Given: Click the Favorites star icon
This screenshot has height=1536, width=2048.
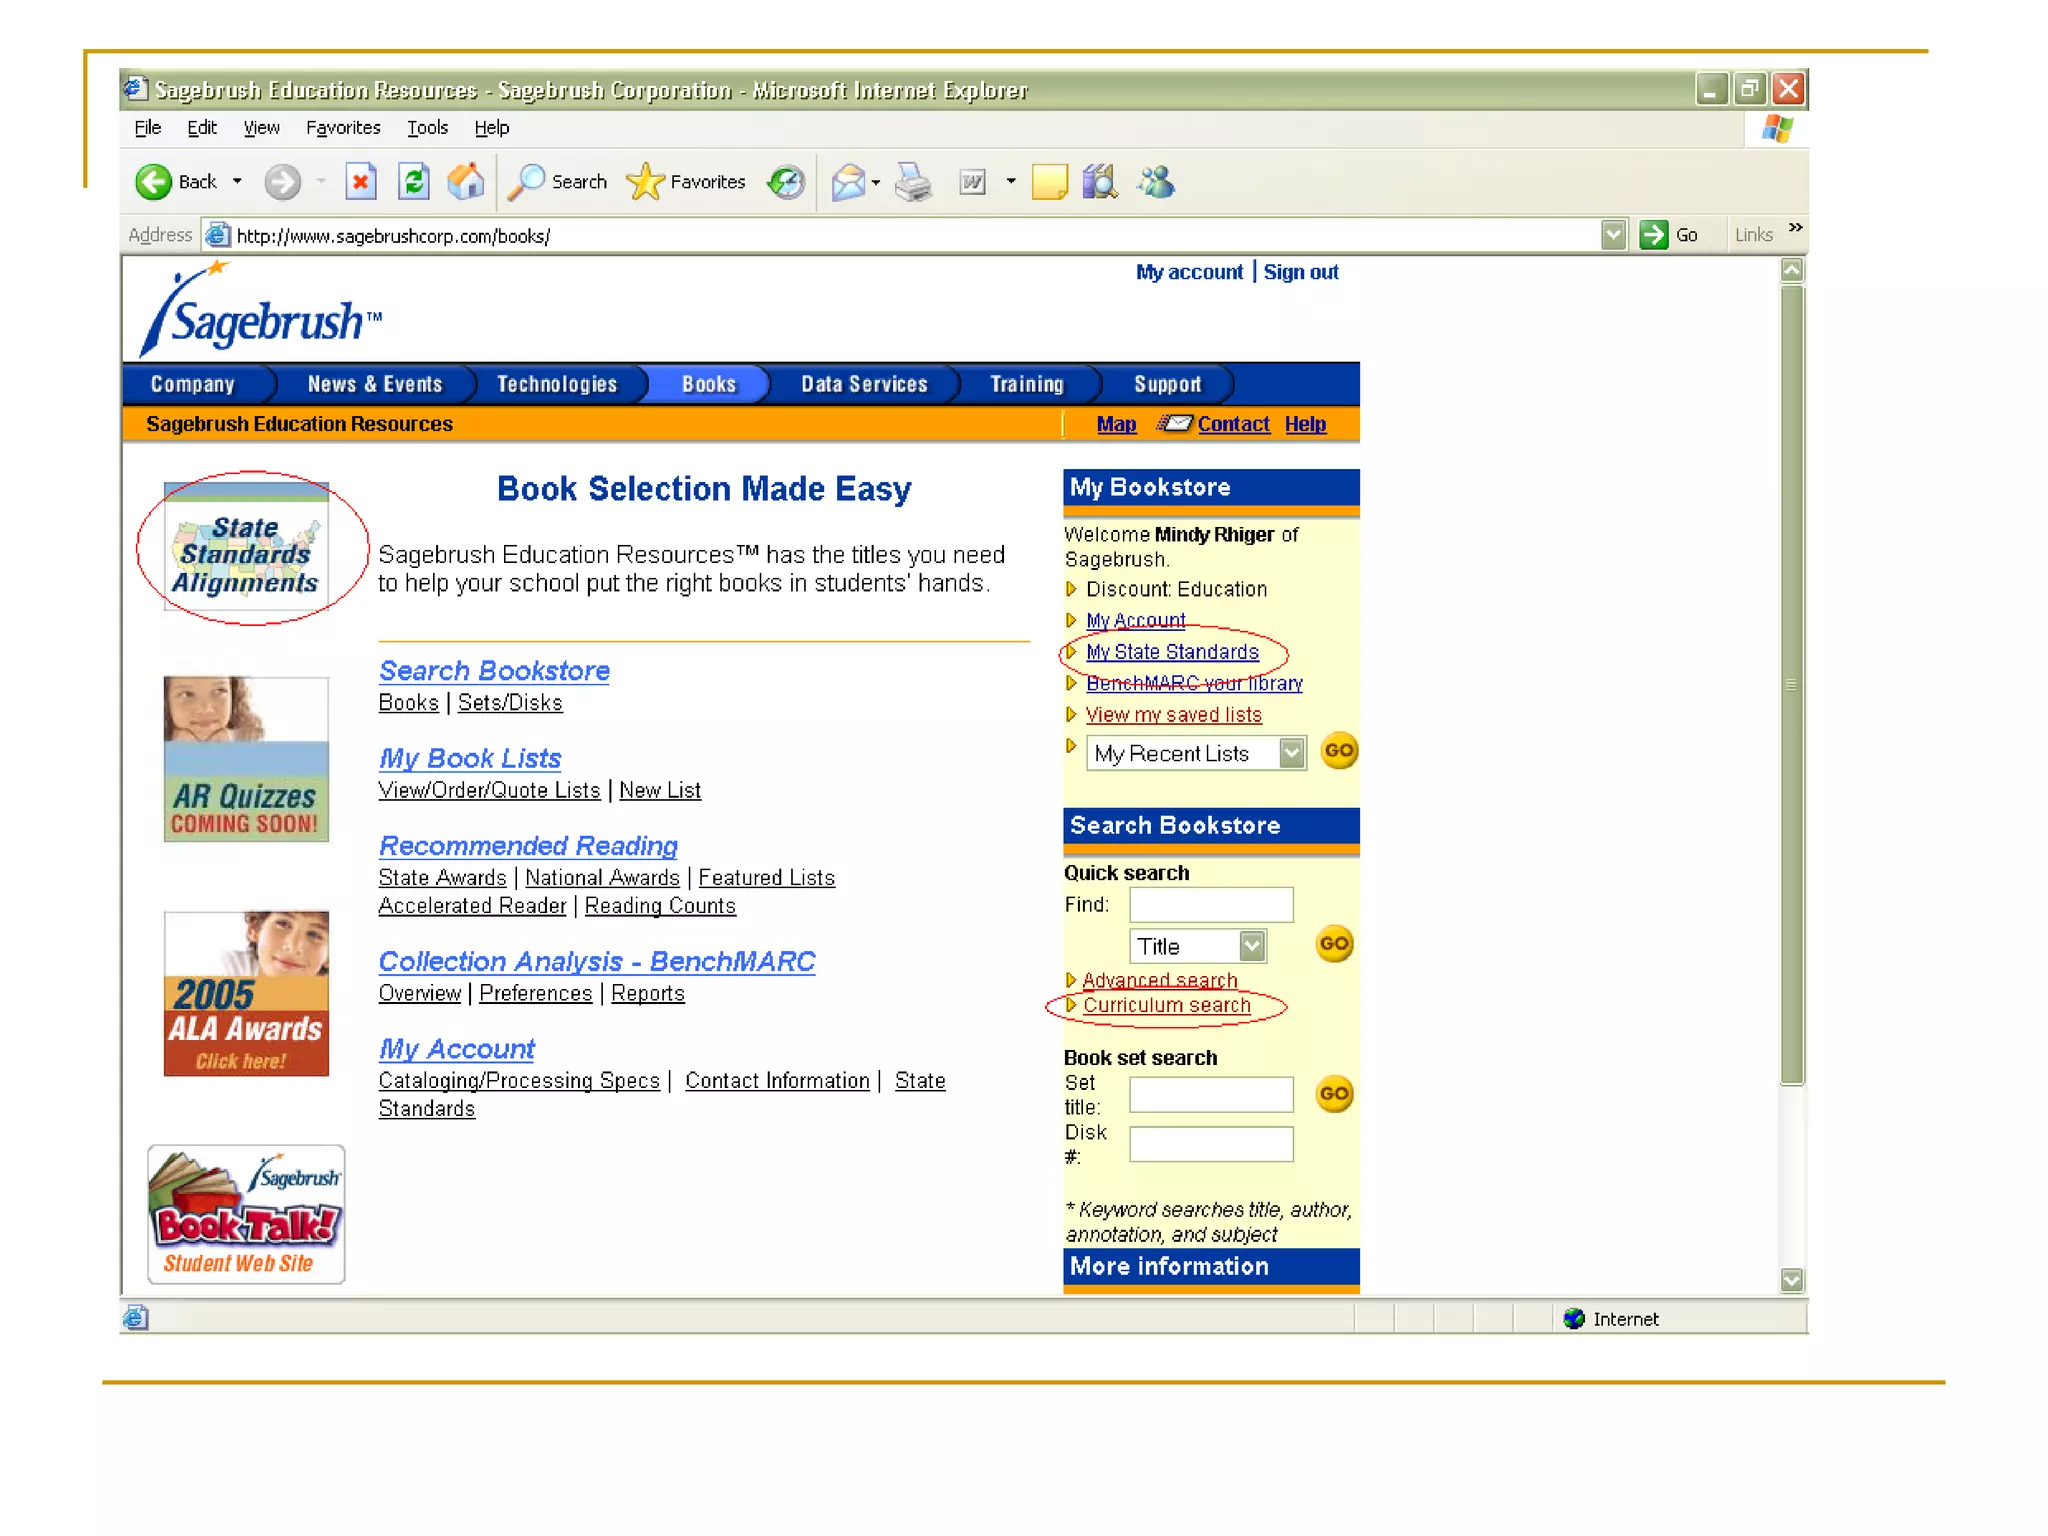Looking at the screenshot, I should click(645, 182).
